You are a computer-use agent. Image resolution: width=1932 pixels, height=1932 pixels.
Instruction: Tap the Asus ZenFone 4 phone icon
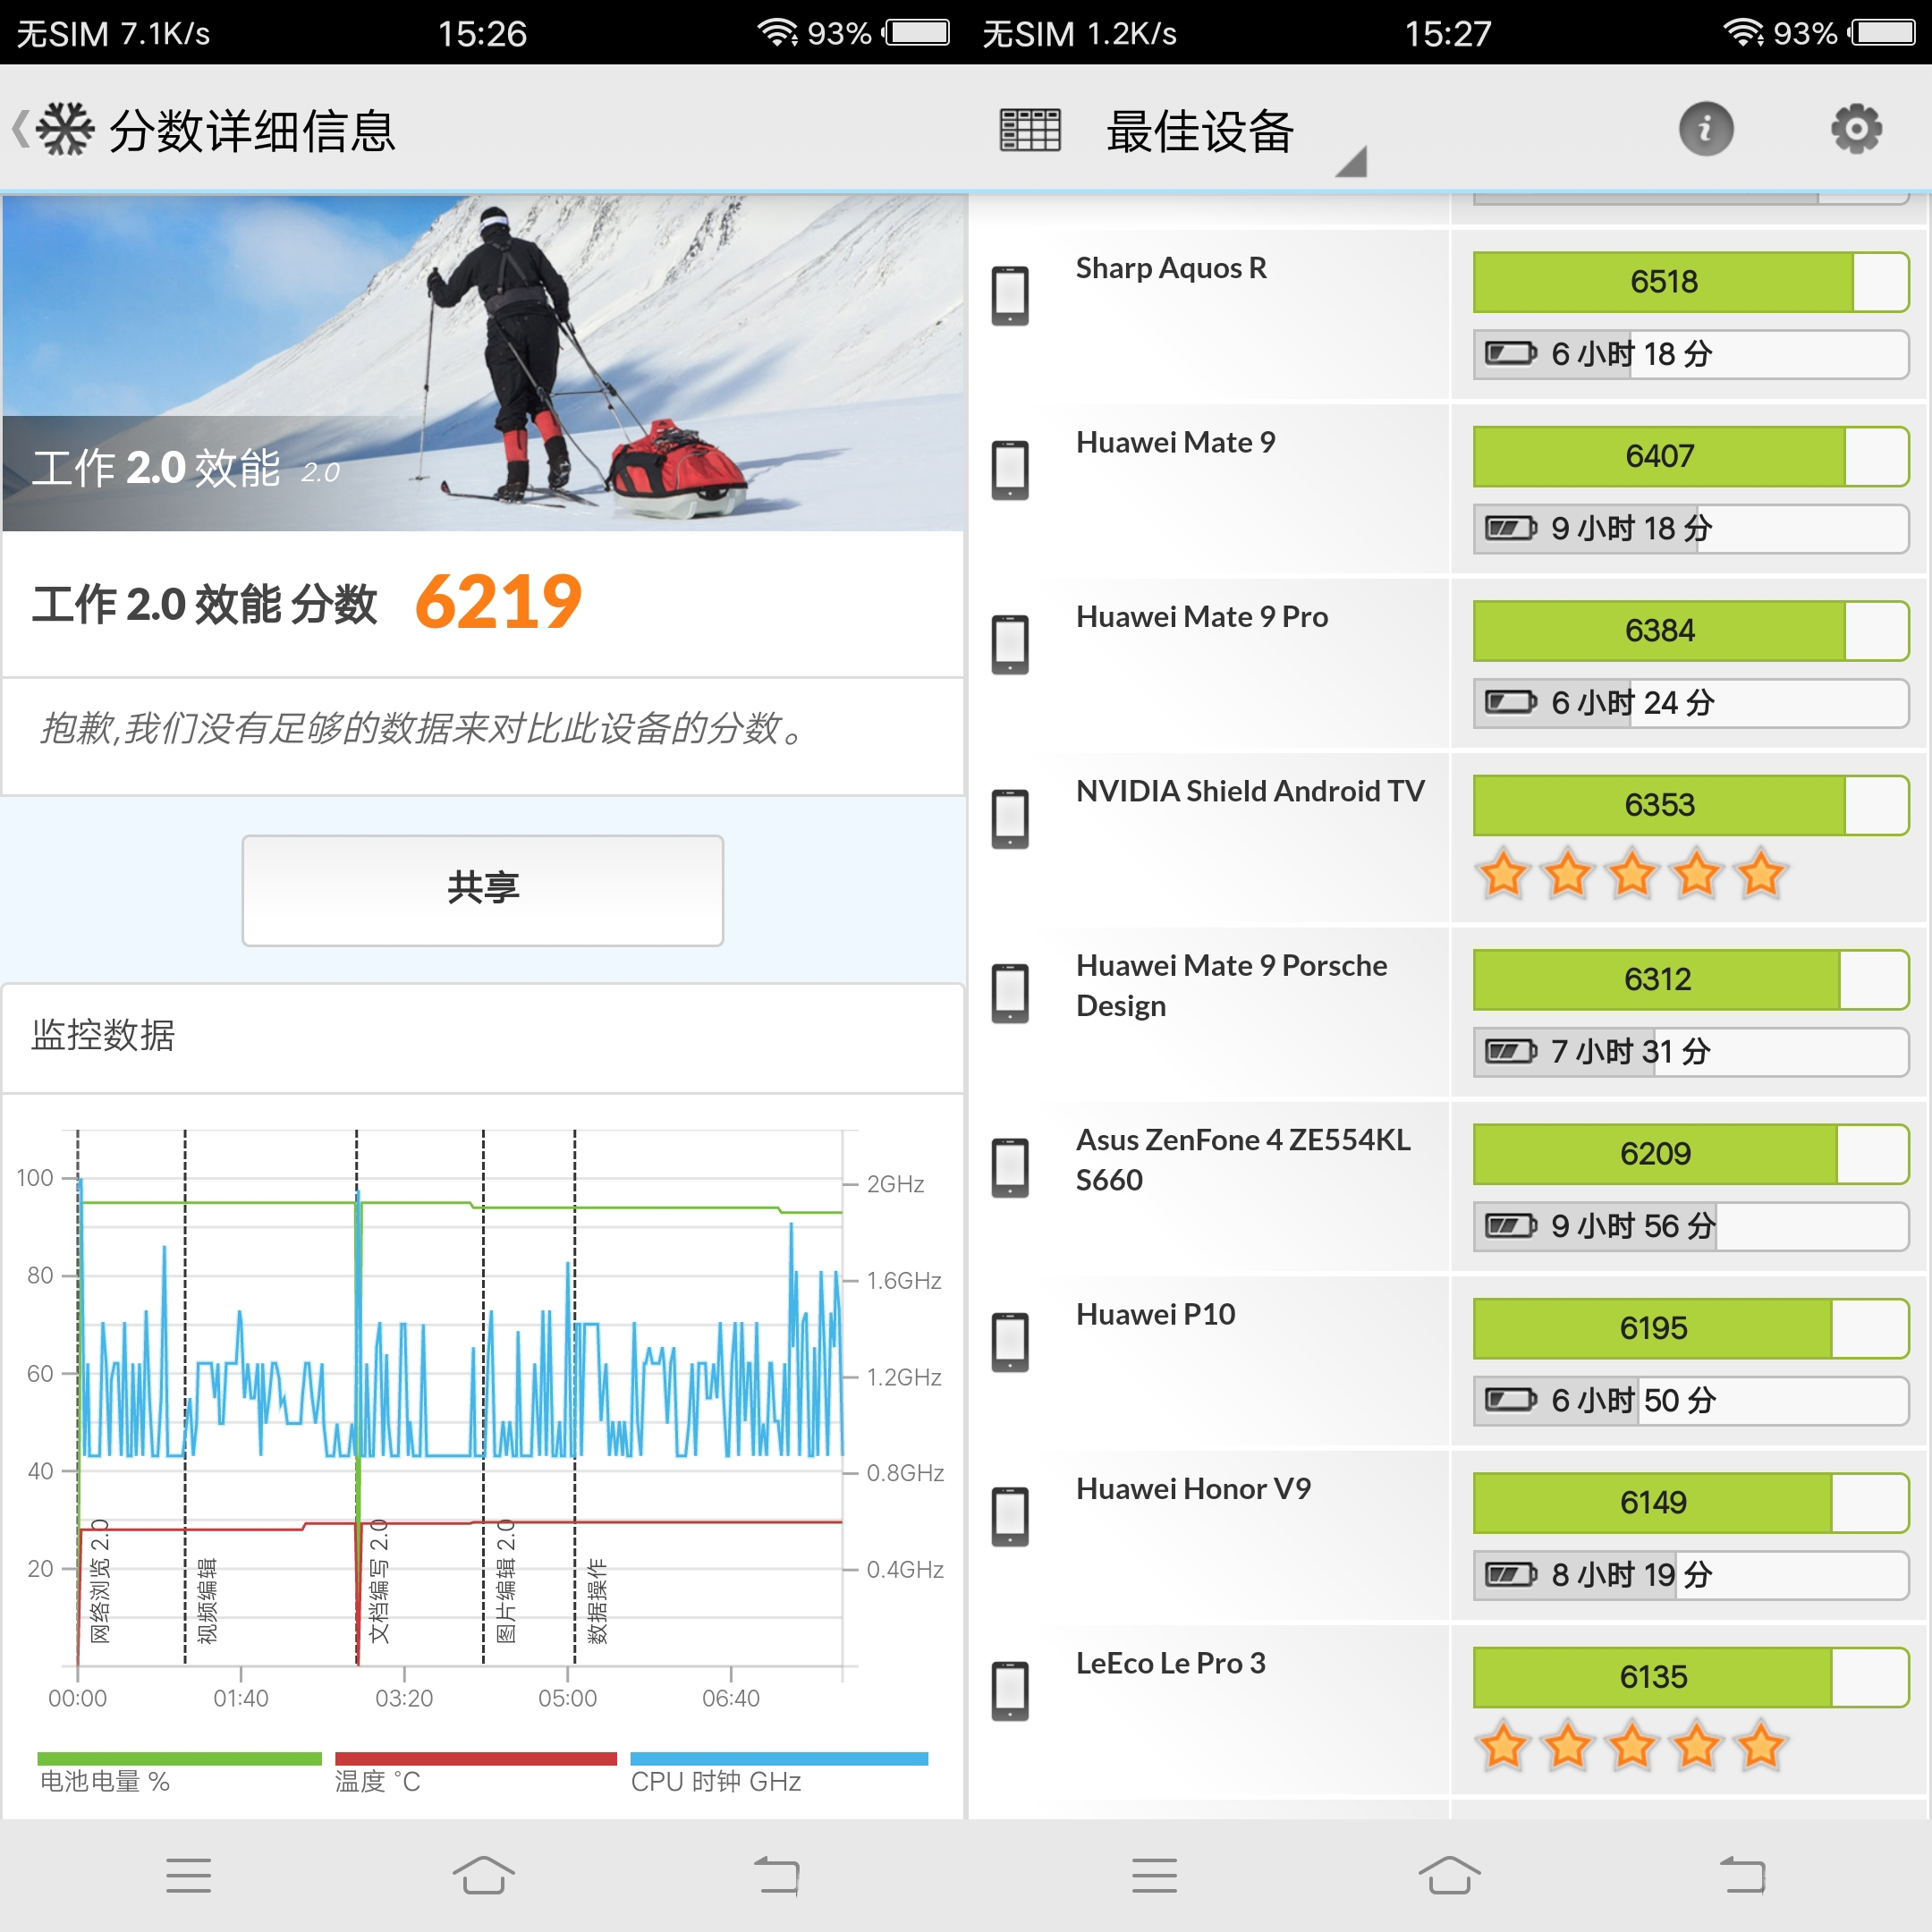coord(1010,1167)
